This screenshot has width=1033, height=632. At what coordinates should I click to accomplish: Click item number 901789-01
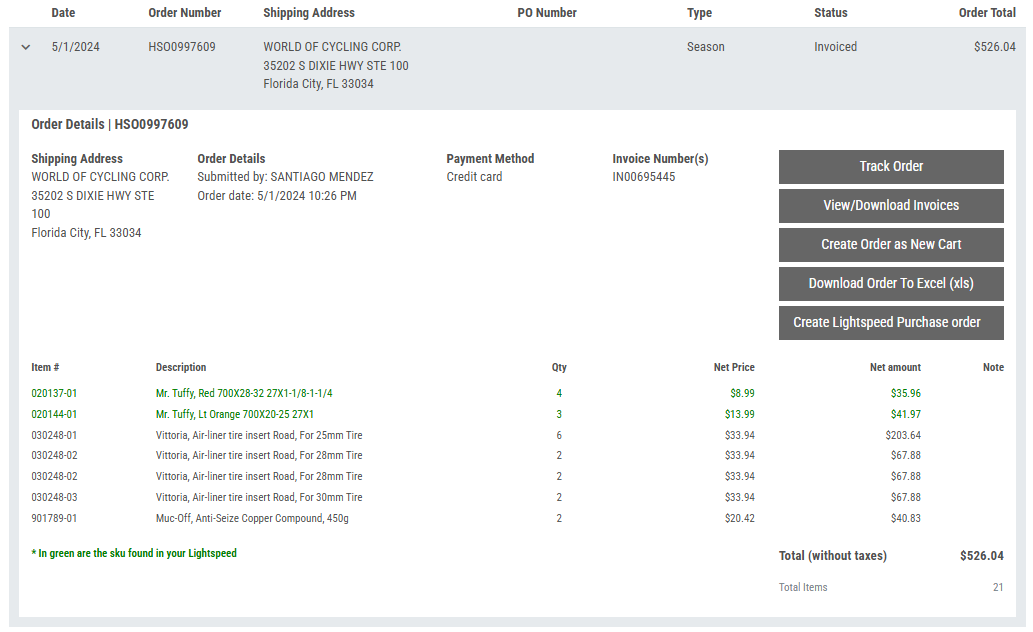click(x=54, y=518)
